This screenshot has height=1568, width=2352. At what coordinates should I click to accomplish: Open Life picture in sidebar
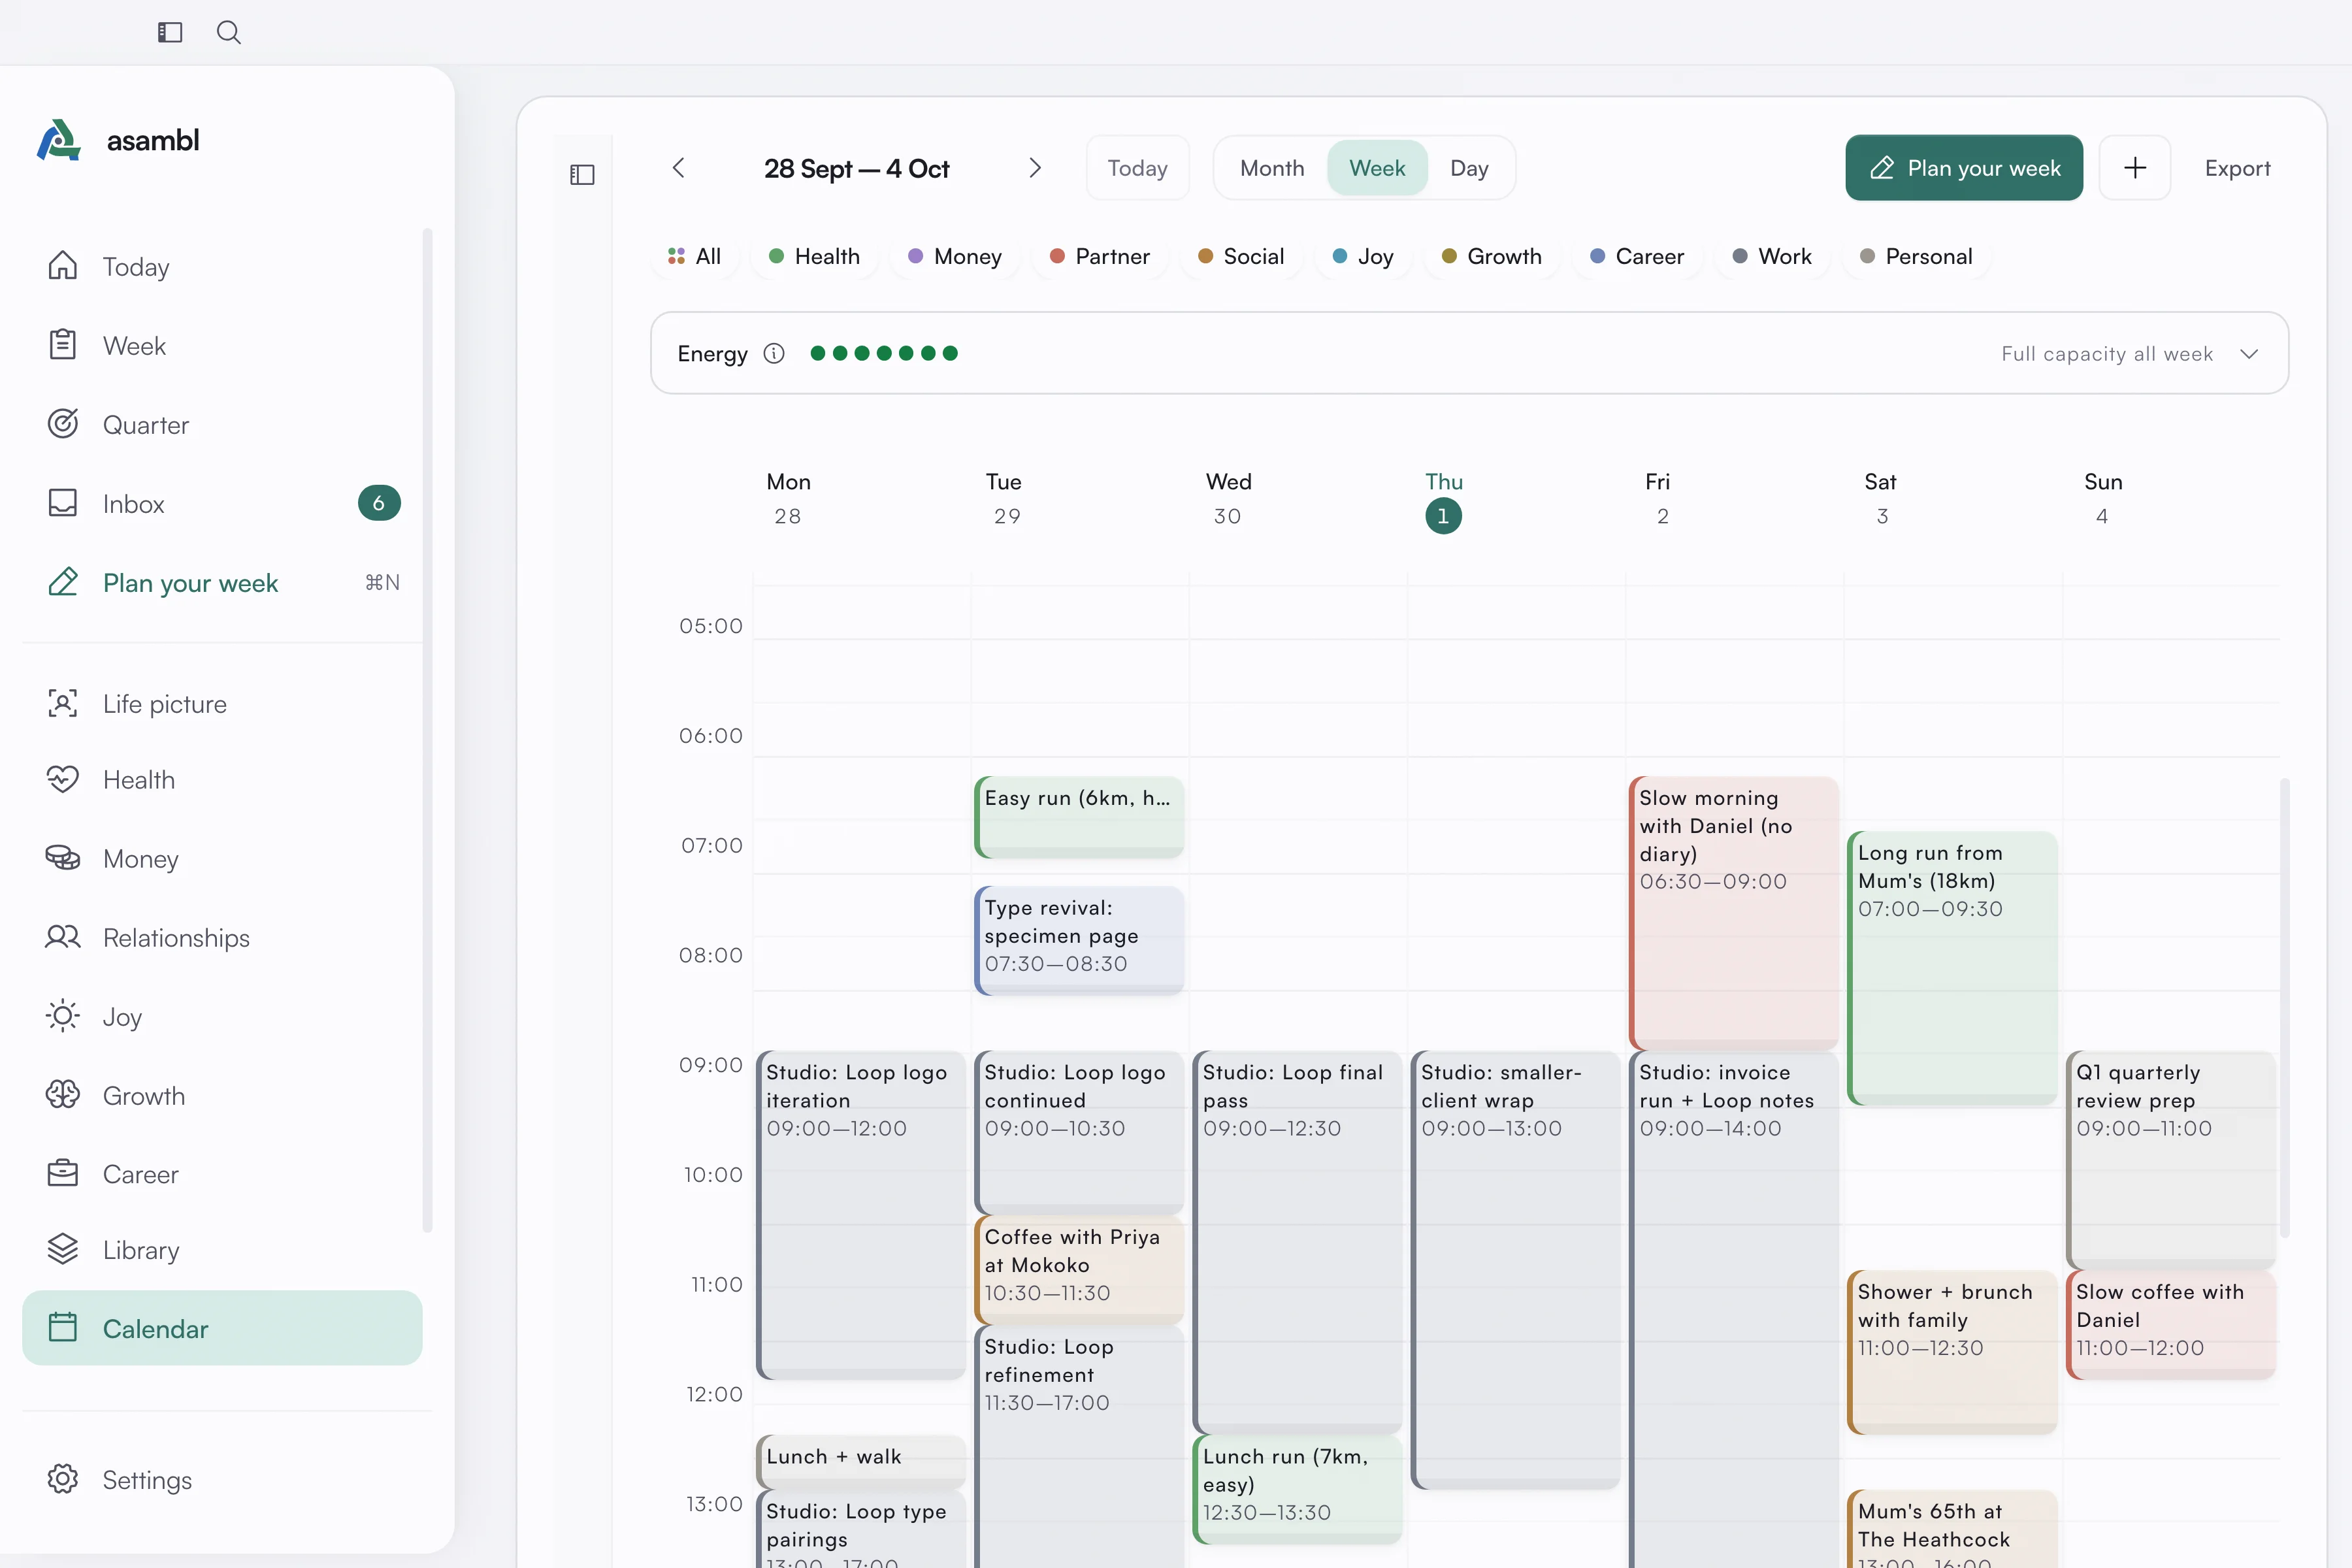click(x=222, y=704)
